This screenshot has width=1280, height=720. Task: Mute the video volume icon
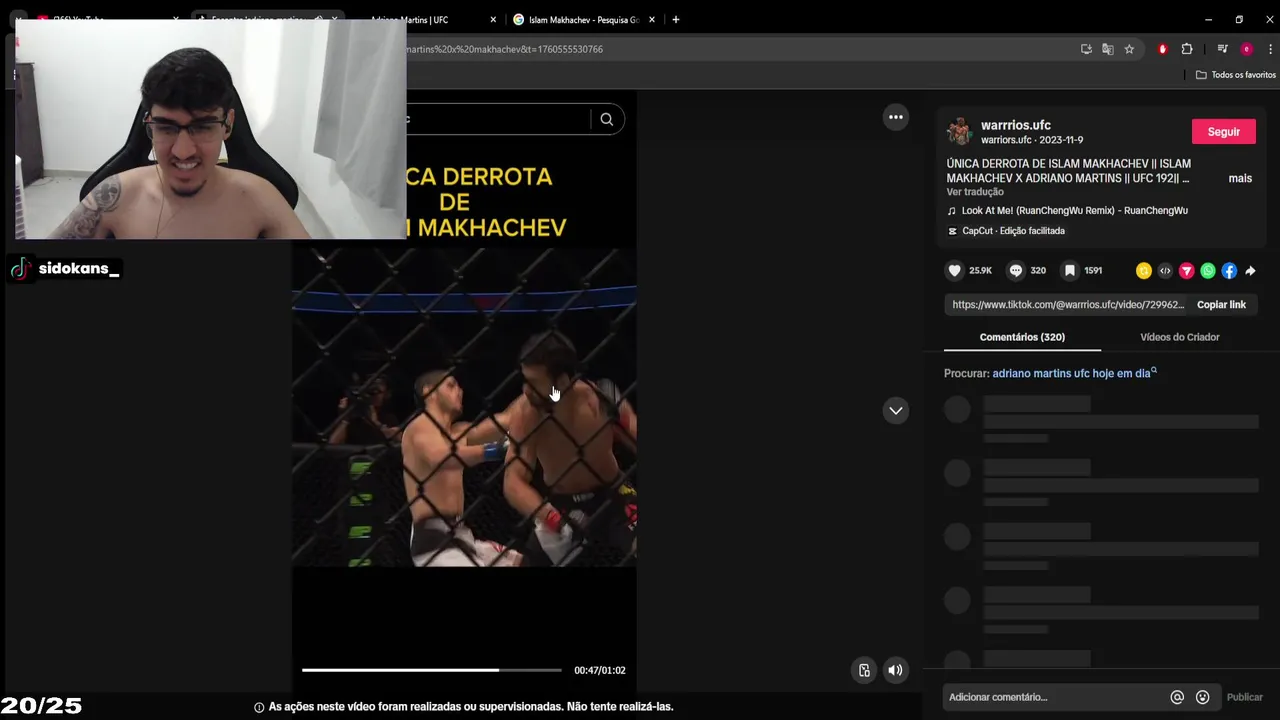[x=895, y=670]
